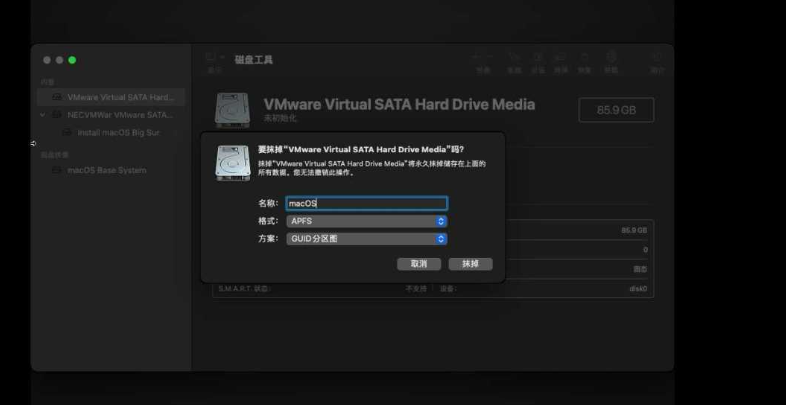Click the 抹掉 button in the erase dialog
786x405 pixels.
470,264
